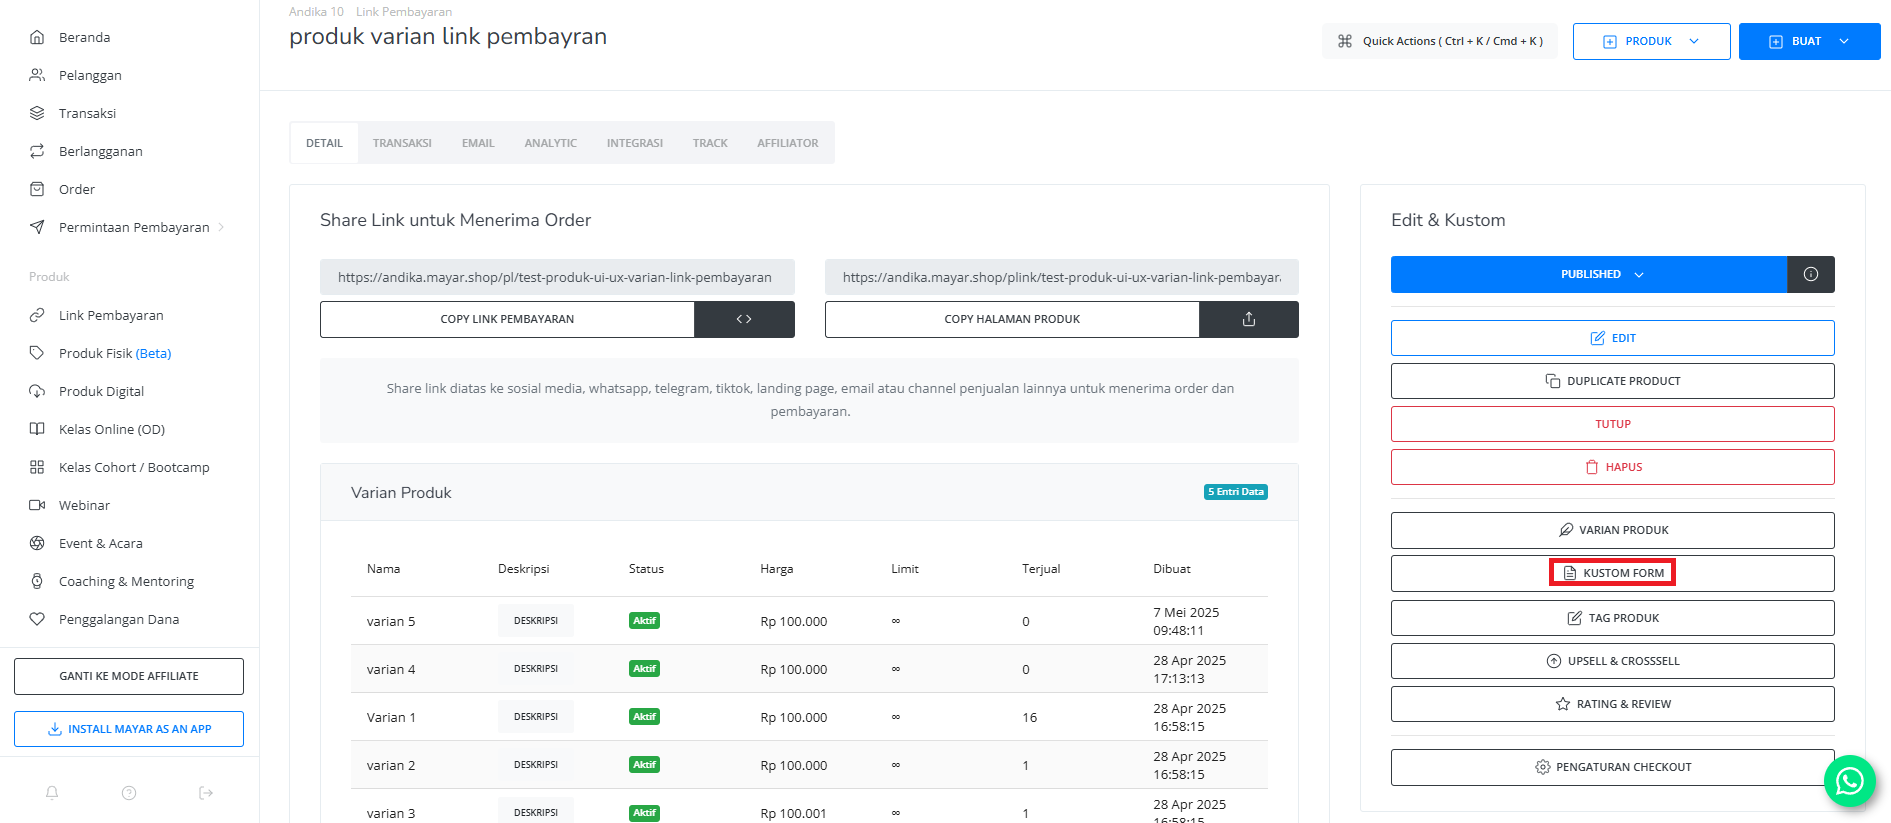The image size is (1891, 823).
Task: Open the KUSTOM FORM button
Action: coord(1613,573)
